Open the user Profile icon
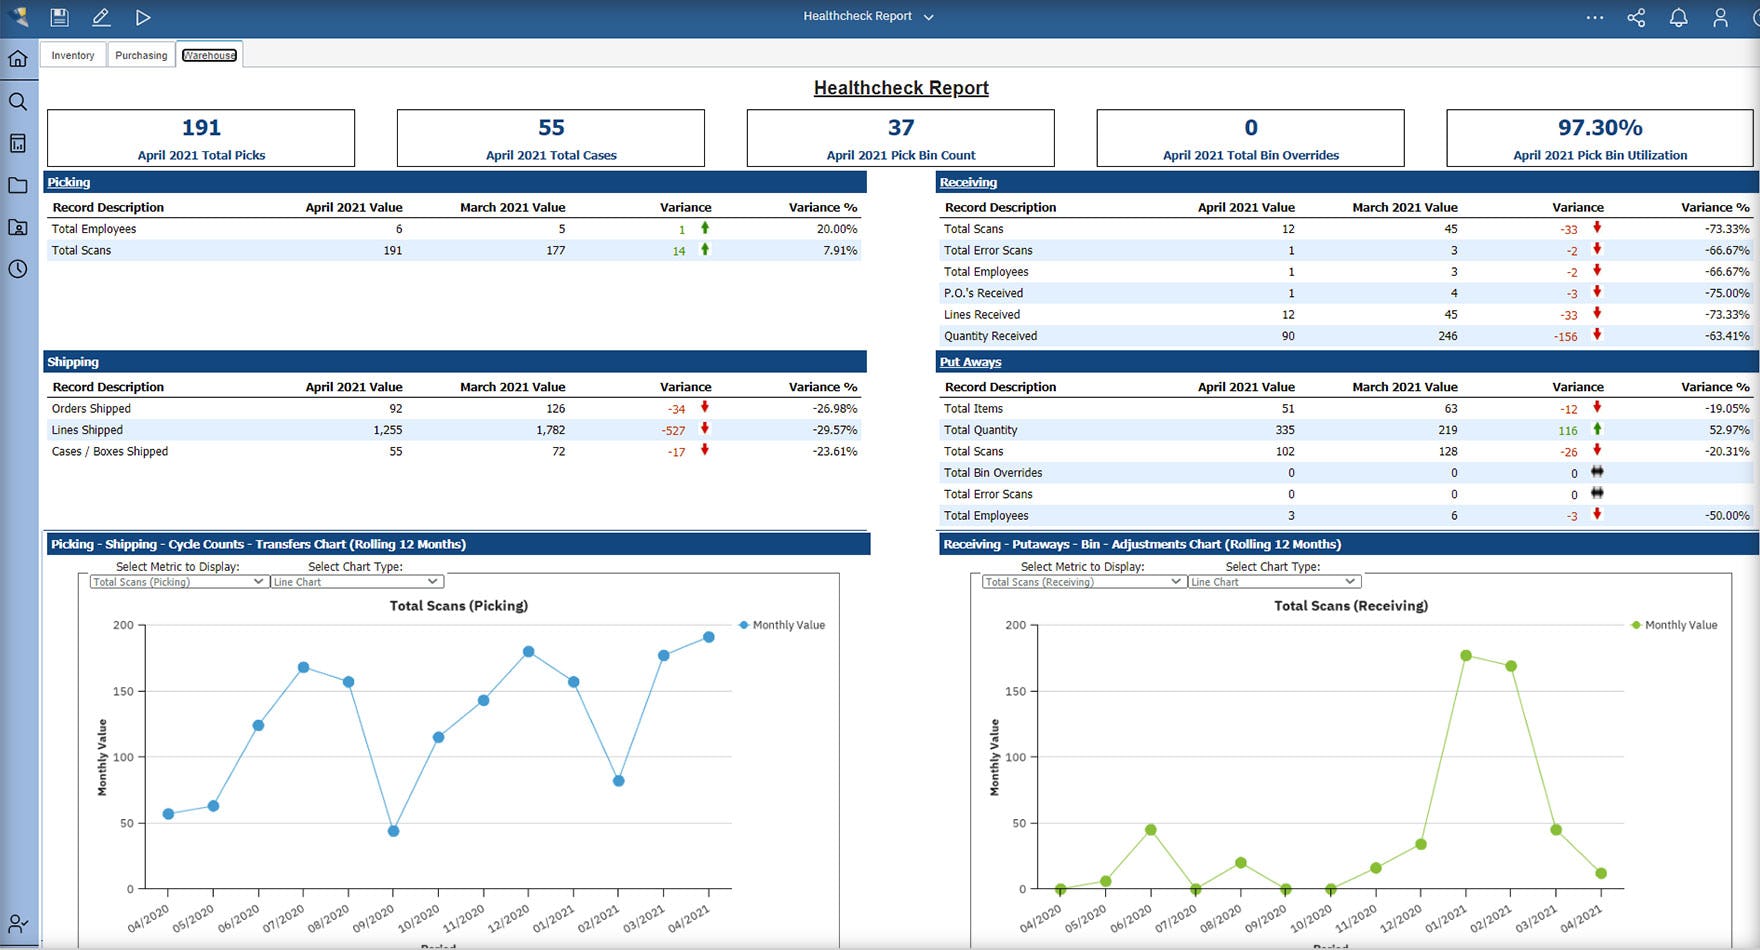1760x950 pixels. [1721, 17]
